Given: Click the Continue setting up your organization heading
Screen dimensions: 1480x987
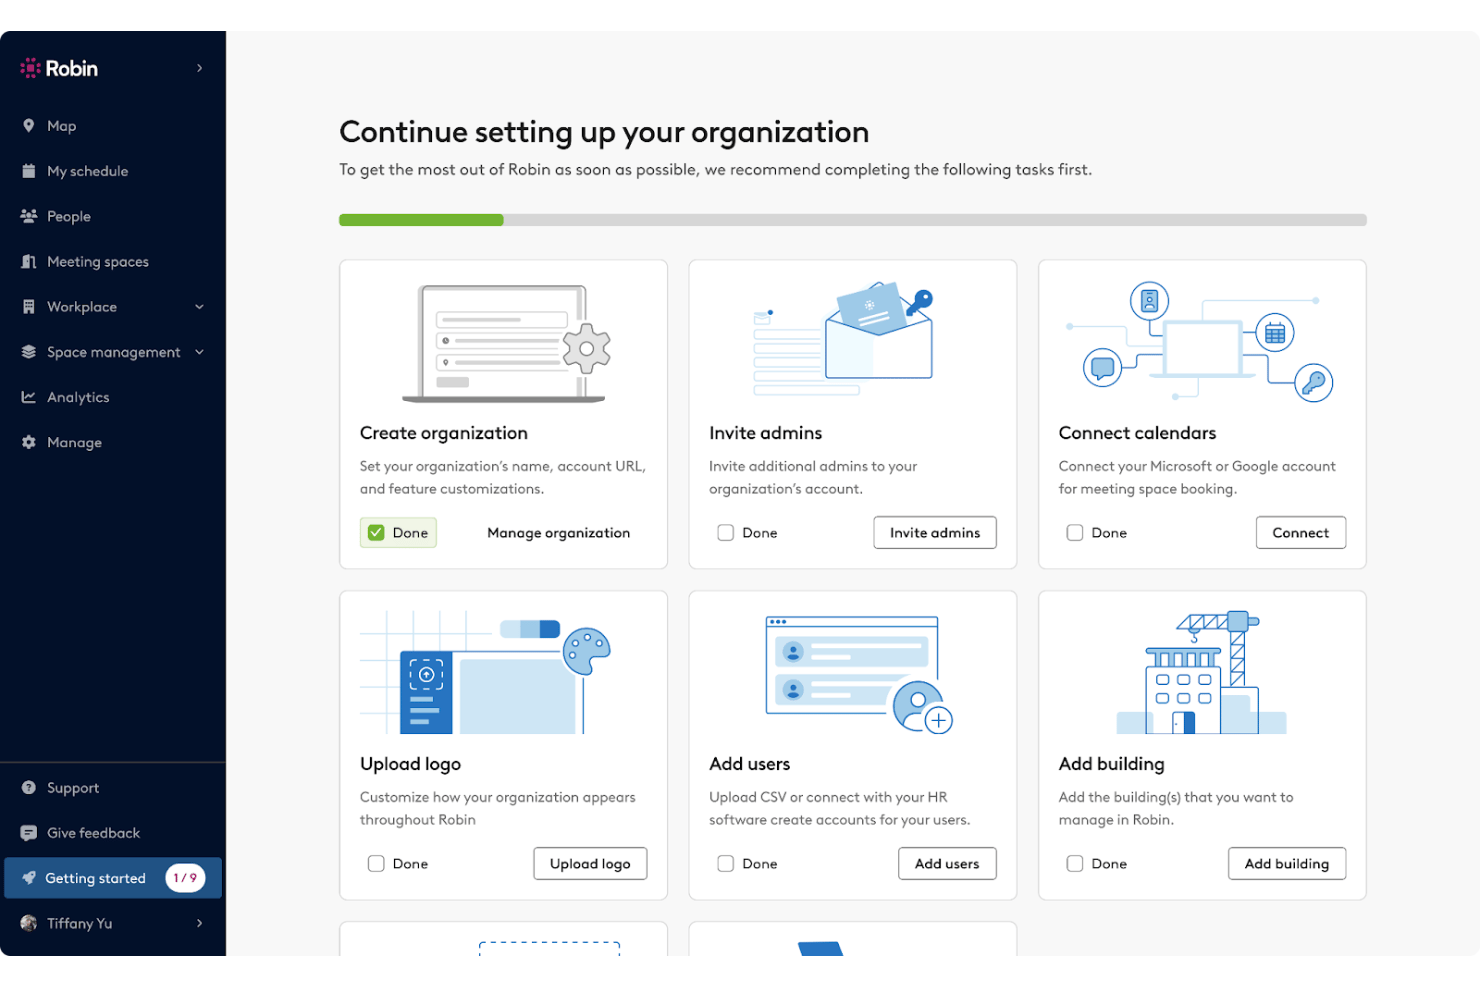Looking at the screenshot, I should tap(604, 132).
